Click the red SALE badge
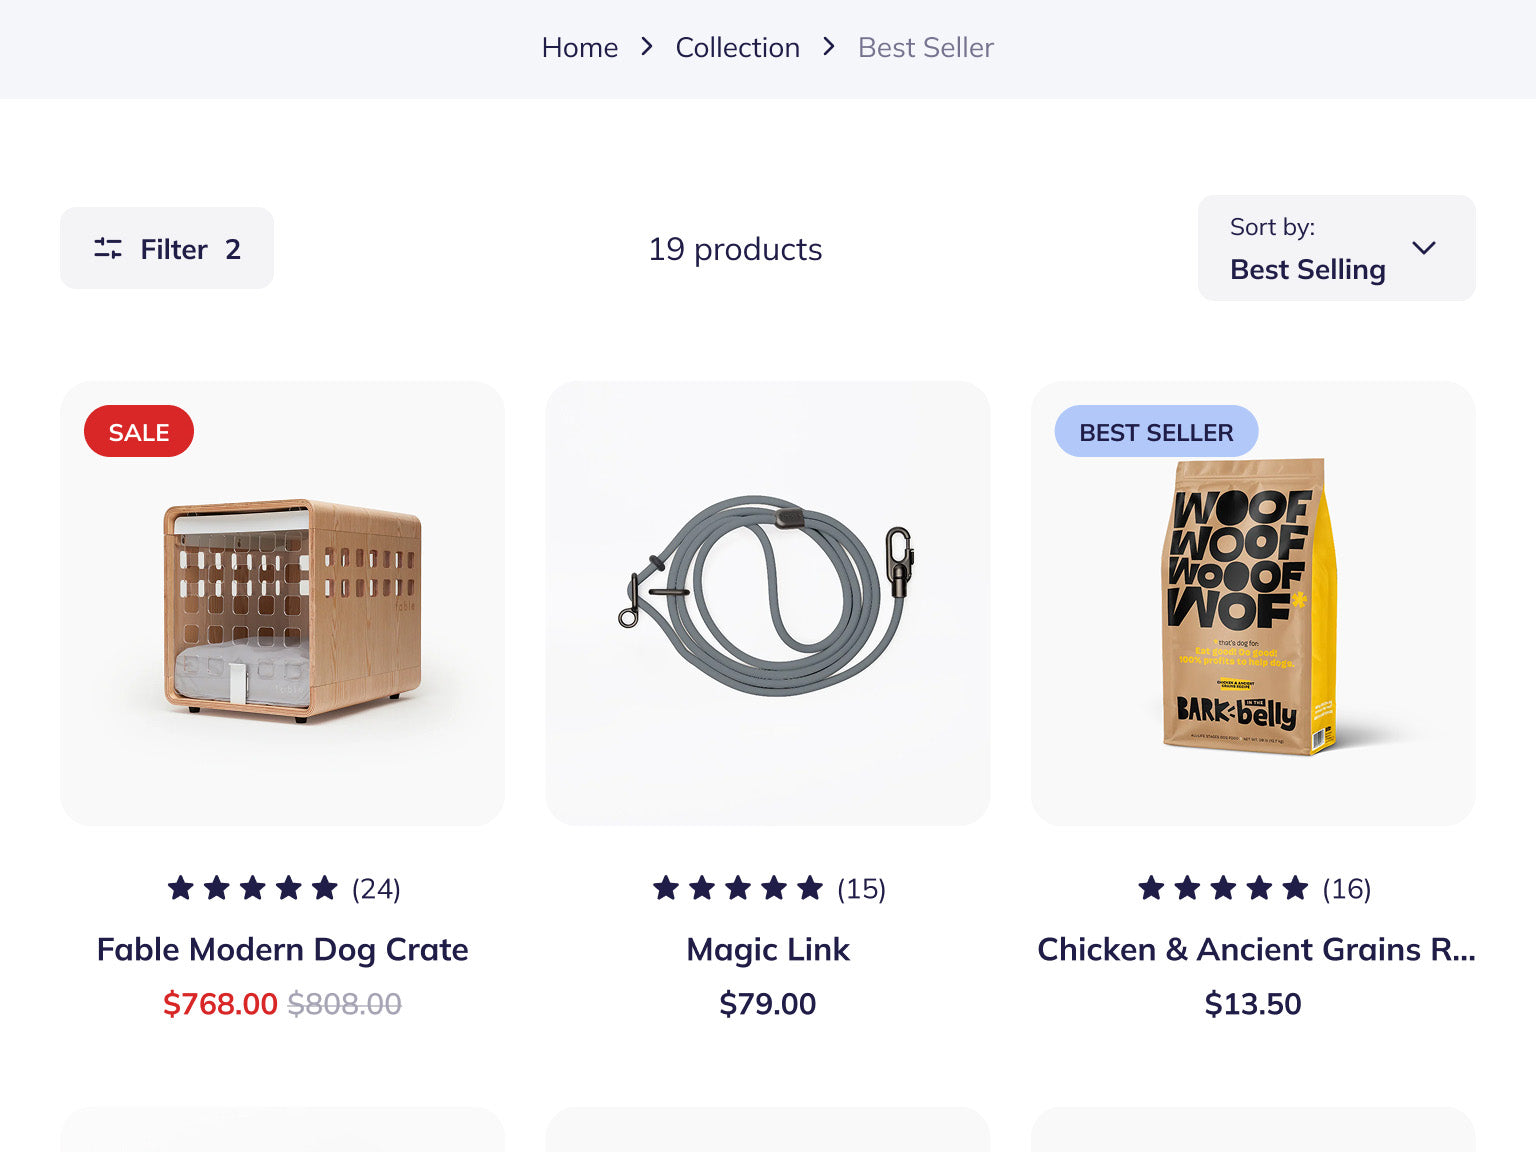 click(x=139, y=432)
